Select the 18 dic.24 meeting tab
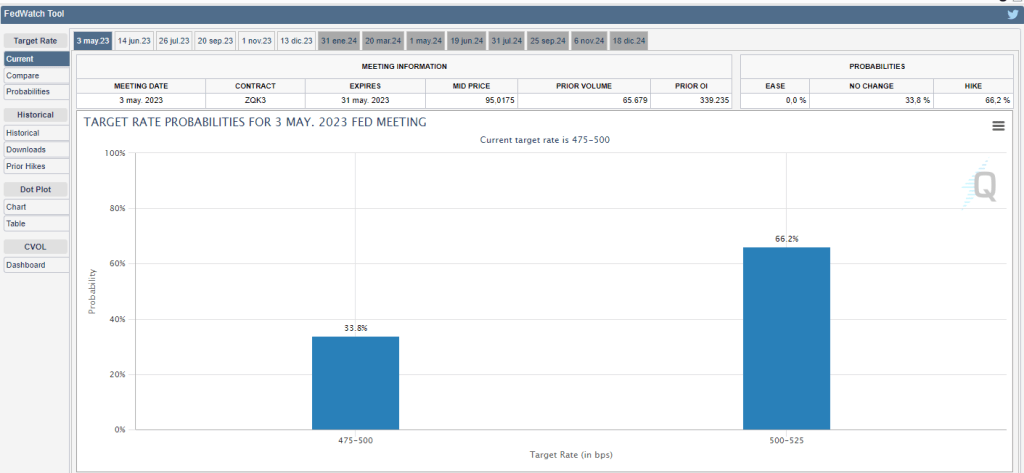The height and width of the screenshot is (473, 1024). tap(629, 41)
